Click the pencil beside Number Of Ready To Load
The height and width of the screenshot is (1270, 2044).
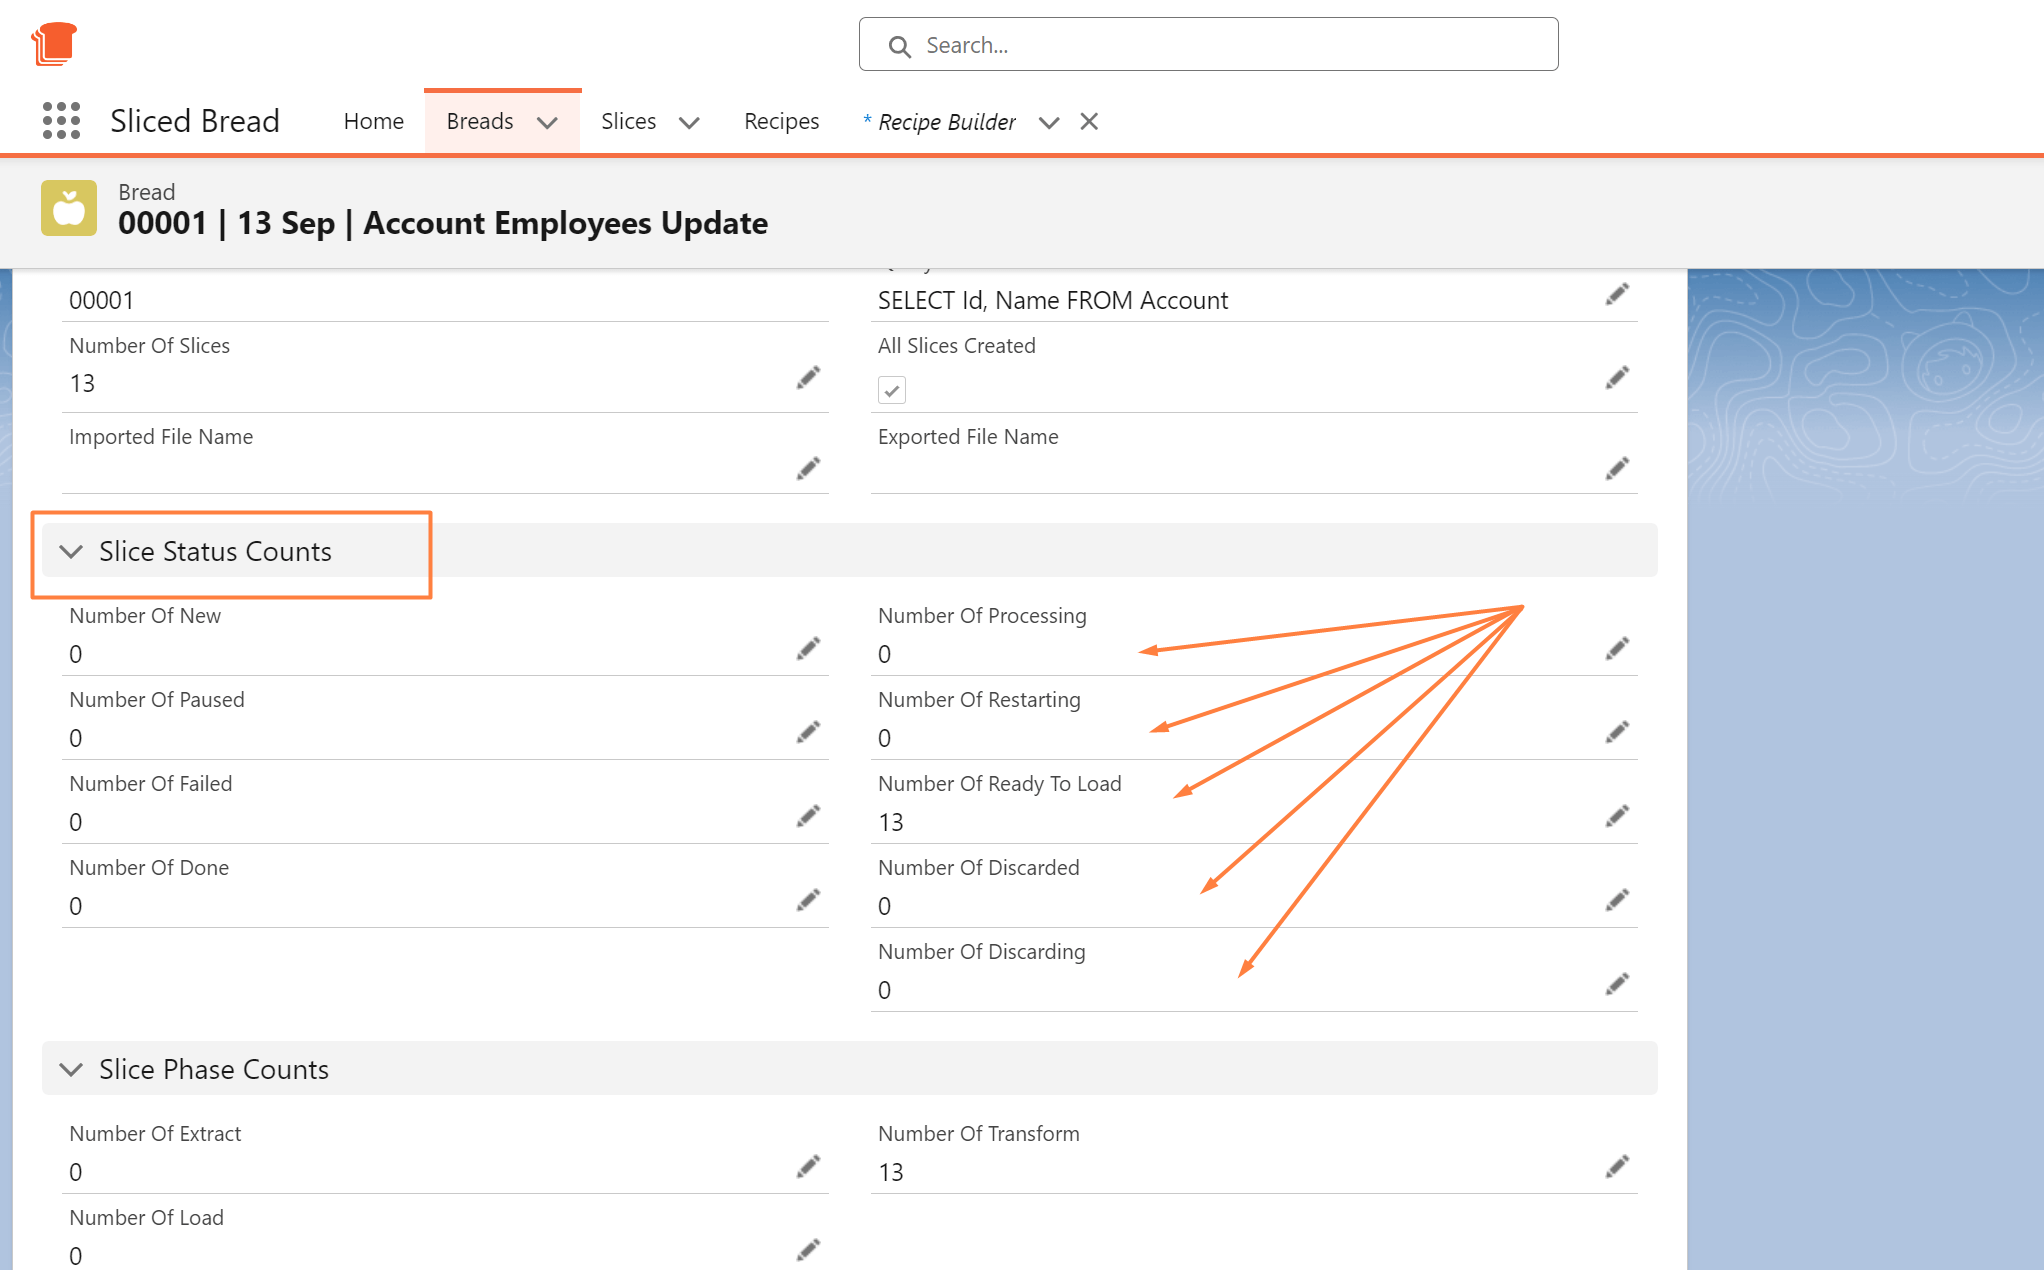pos(1617,815)
